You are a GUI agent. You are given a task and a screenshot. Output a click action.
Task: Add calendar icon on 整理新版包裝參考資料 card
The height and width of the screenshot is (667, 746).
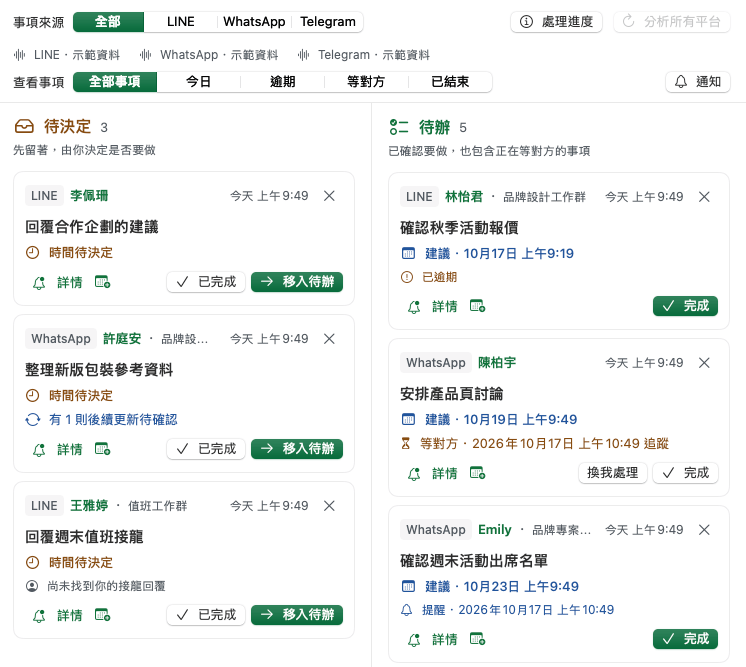point(102,449)
